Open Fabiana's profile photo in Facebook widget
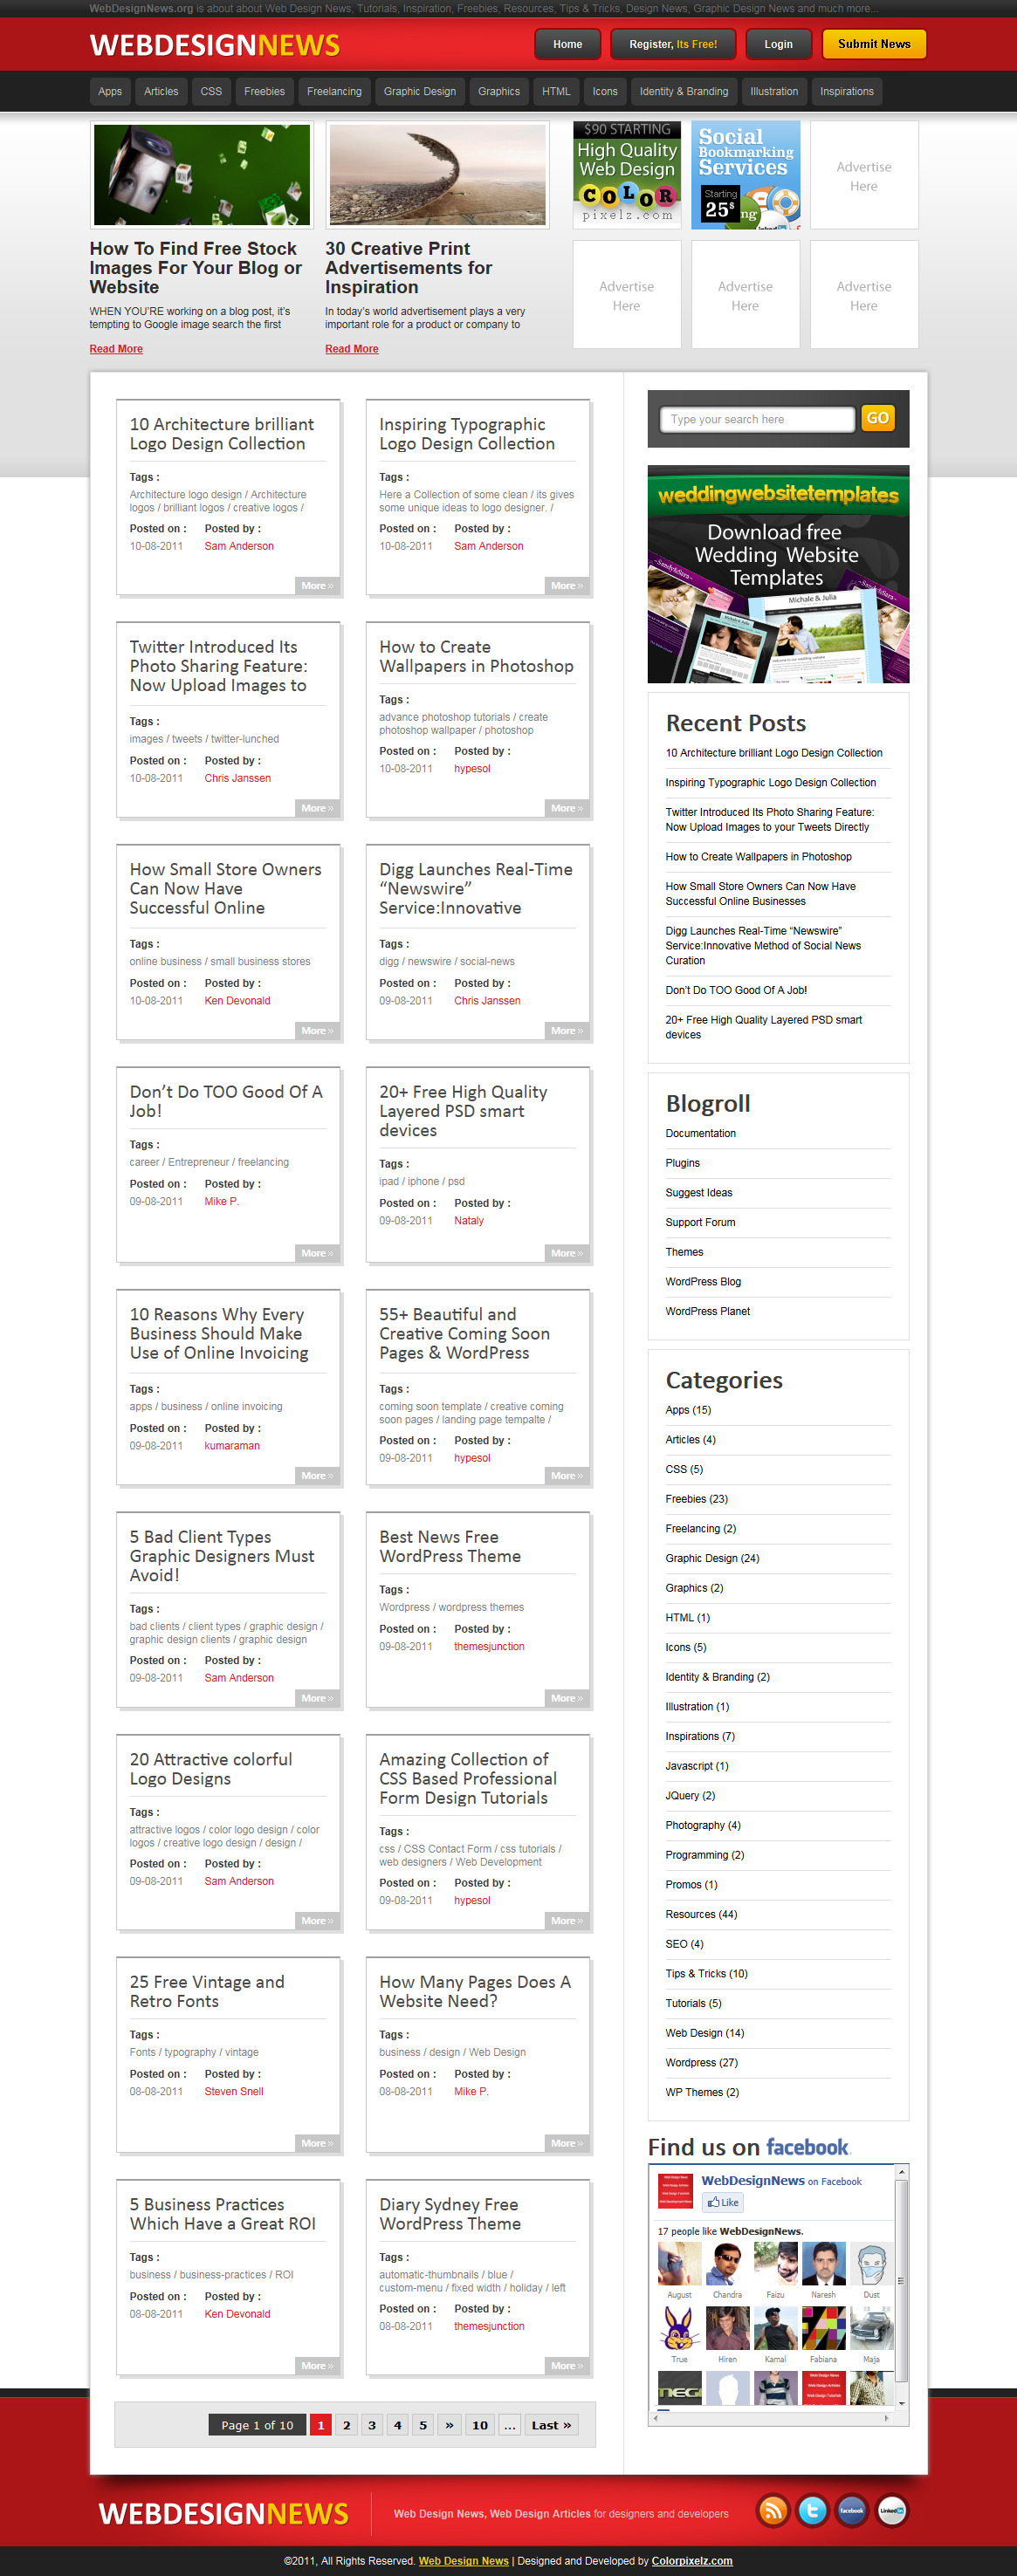The width and height of the screenshot is (1017, 2576). (x=823, y=2328)
